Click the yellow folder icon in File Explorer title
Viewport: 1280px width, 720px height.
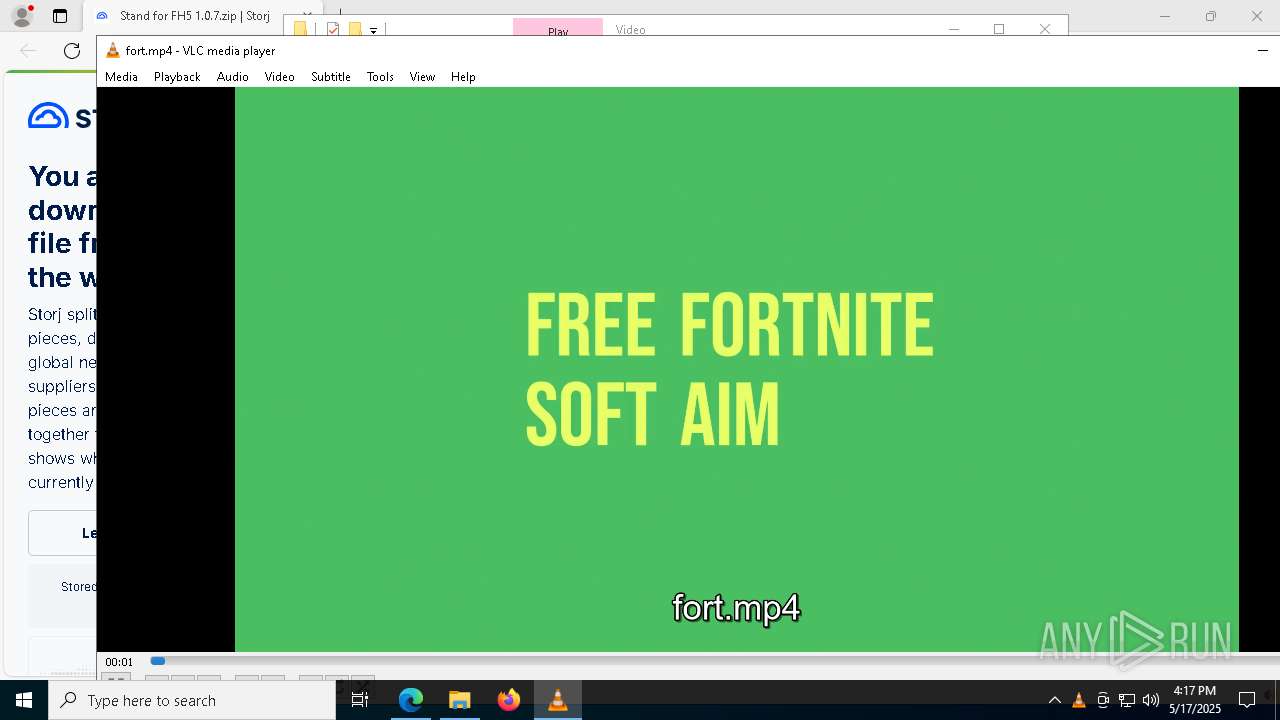(301, 30)
